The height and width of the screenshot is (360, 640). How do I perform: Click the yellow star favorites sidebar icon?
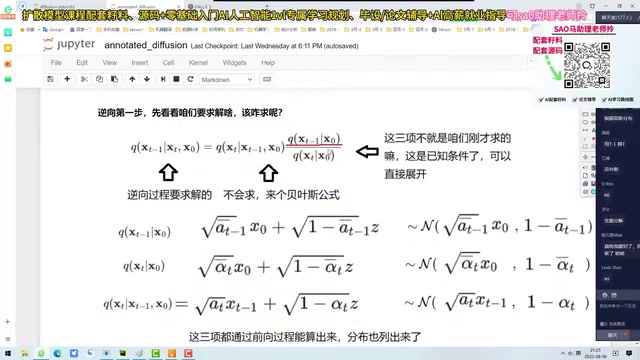(8, 48)
